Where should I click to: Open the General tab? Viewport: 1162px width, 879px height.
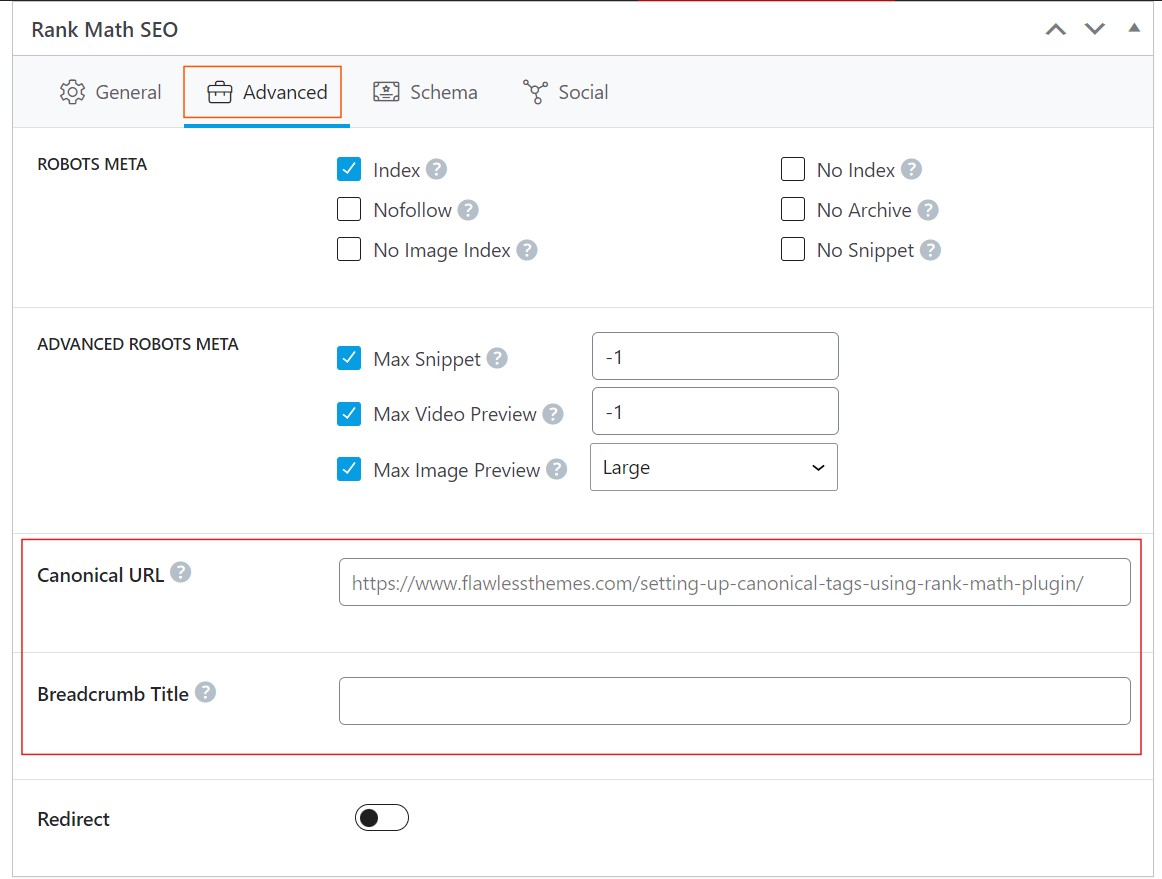109,92
